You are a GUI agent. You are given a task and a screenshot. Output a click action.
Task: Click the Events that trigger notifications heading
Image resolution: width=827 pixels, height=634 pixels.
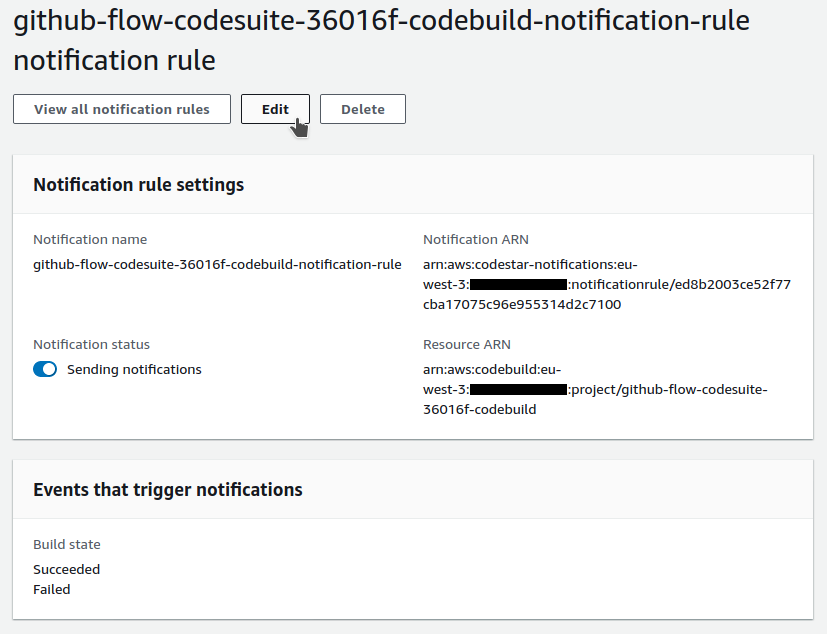168,489
